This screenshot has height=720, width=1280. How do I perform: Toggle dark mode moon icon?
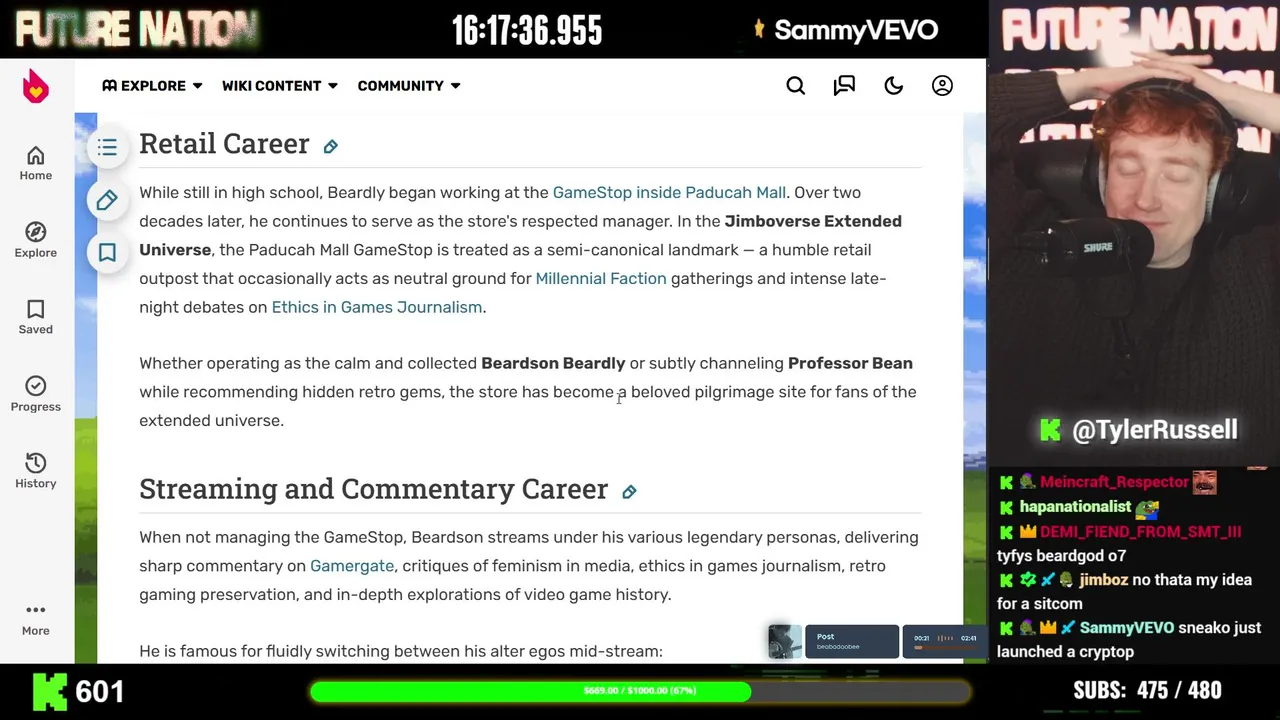(893, 86)
